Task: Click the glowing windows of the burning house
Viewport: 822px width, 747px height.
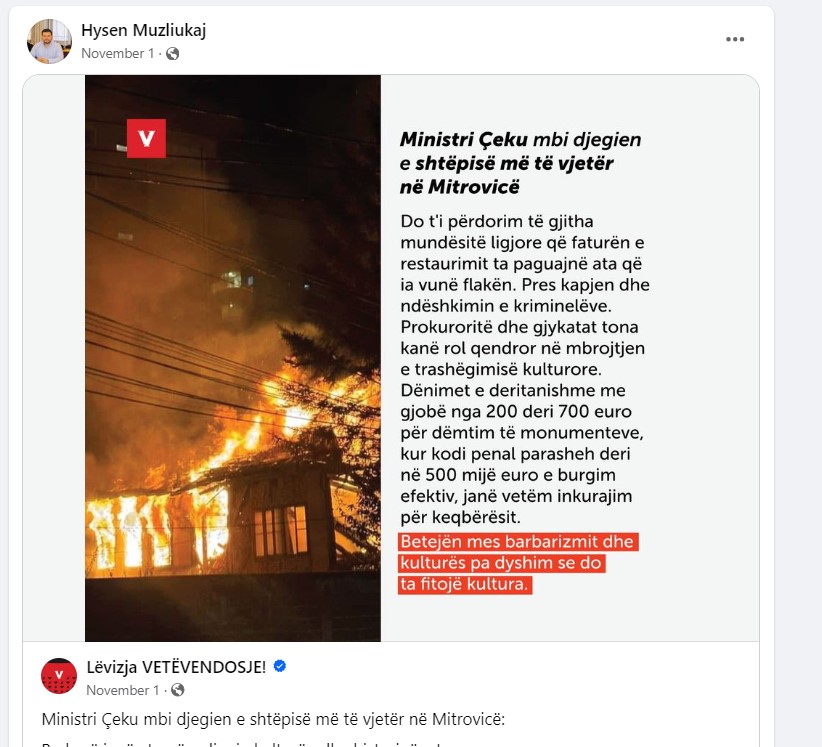Action: [x=280, y=531]
